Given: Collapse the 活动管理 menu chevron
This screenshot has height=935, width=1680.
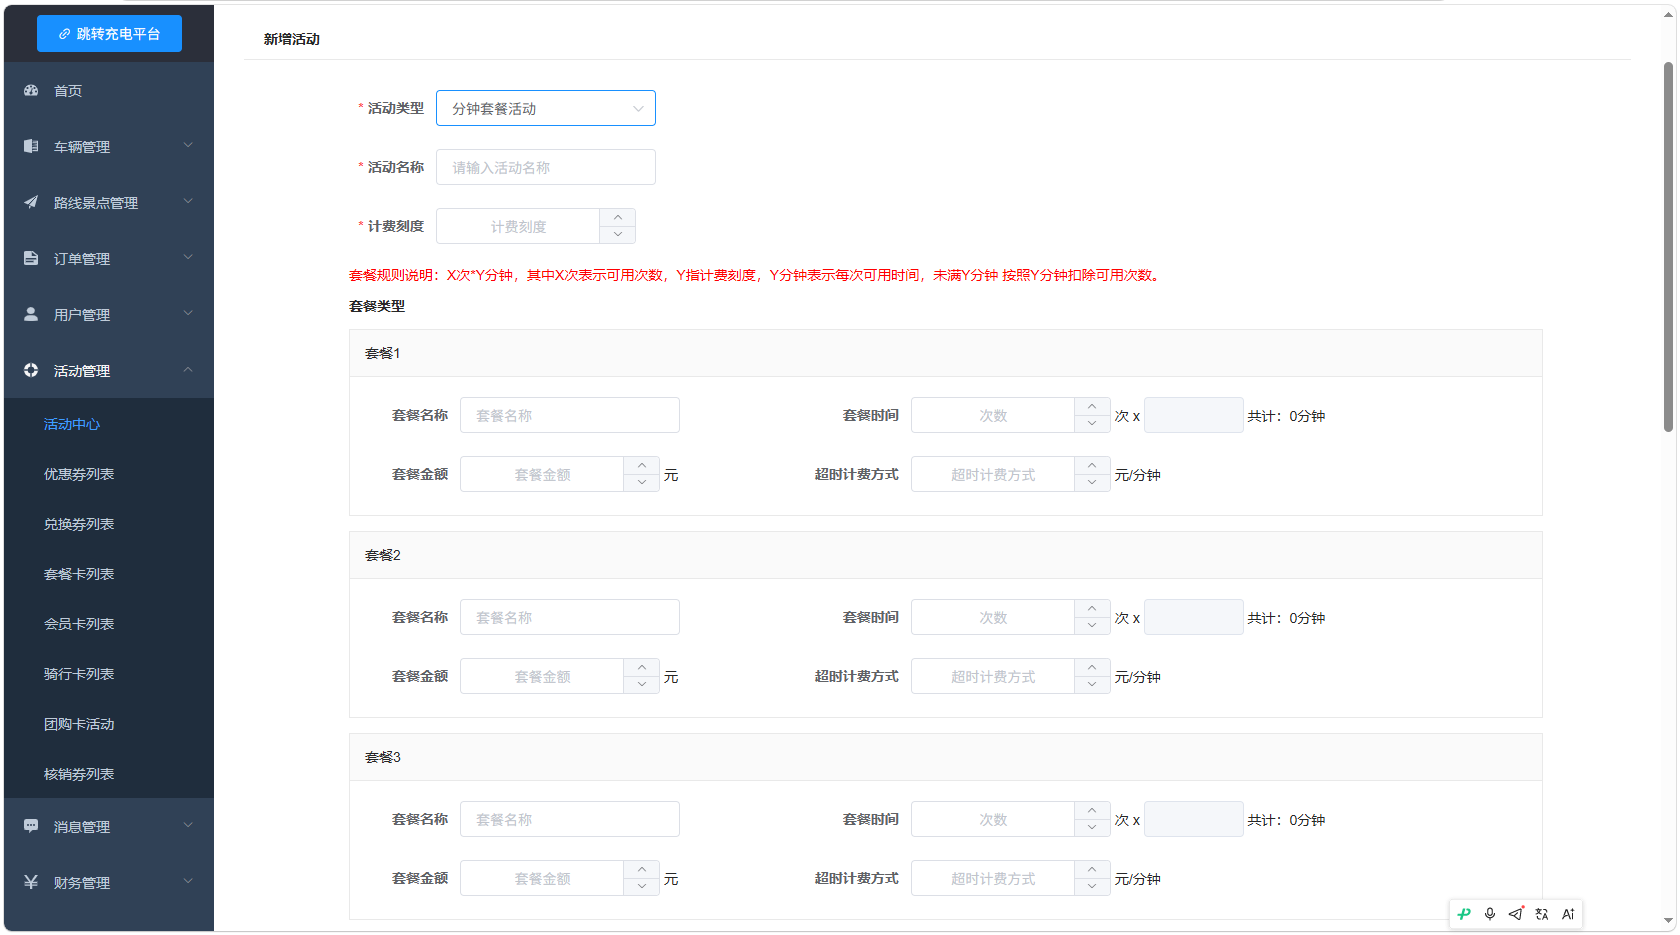Looking at the screenshot, I should click(x=188, y=369).
